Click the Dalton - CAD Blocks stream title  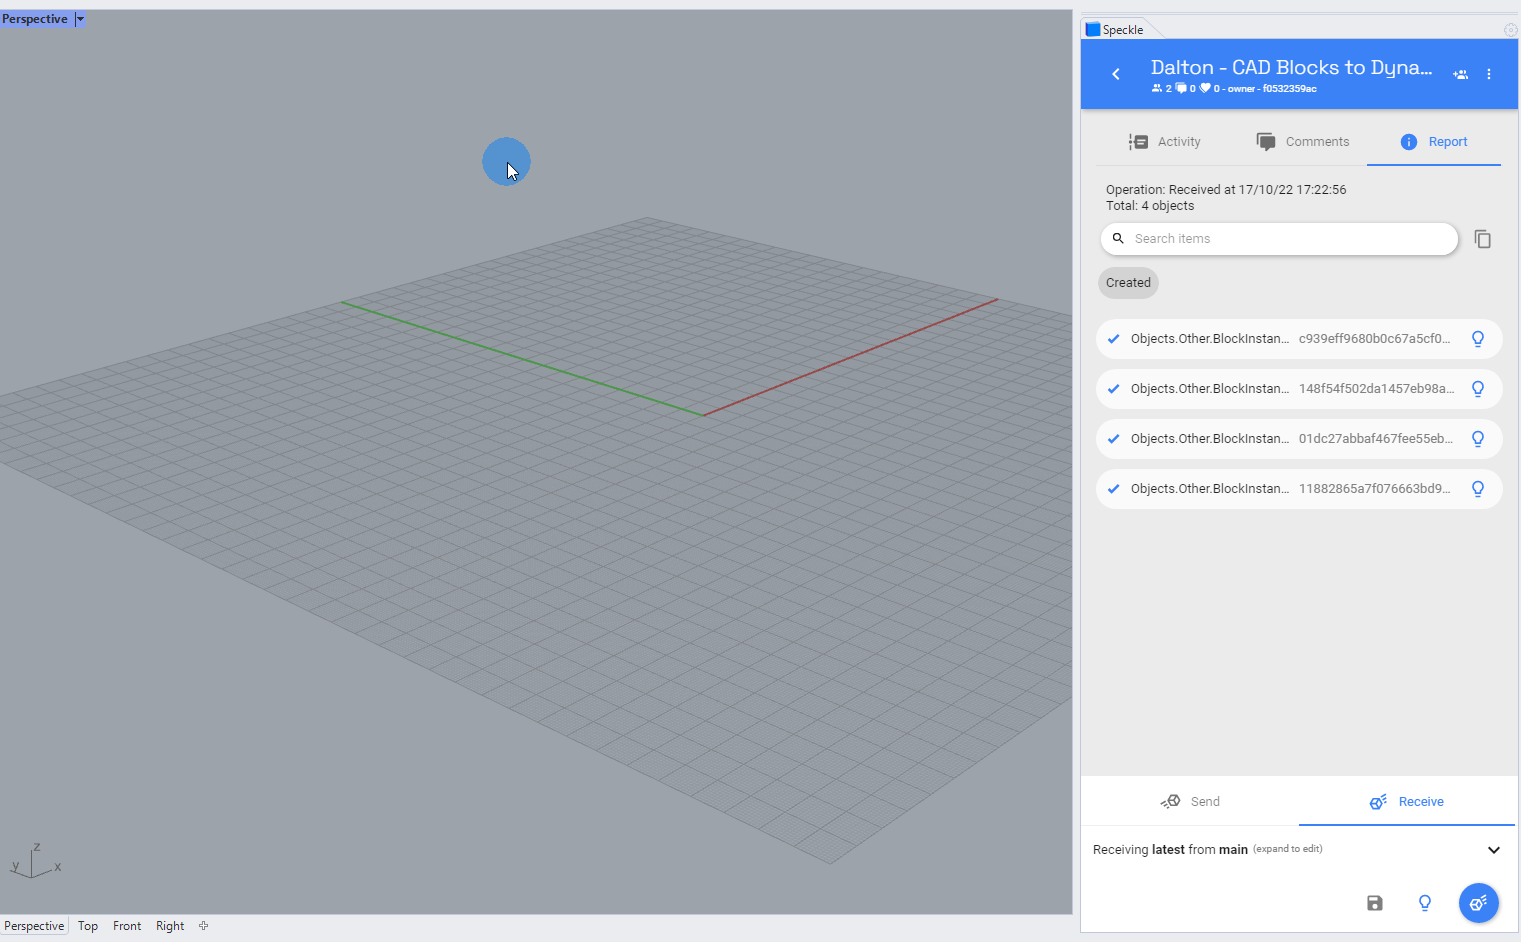pyautogui.click(x=1291, y=67)
